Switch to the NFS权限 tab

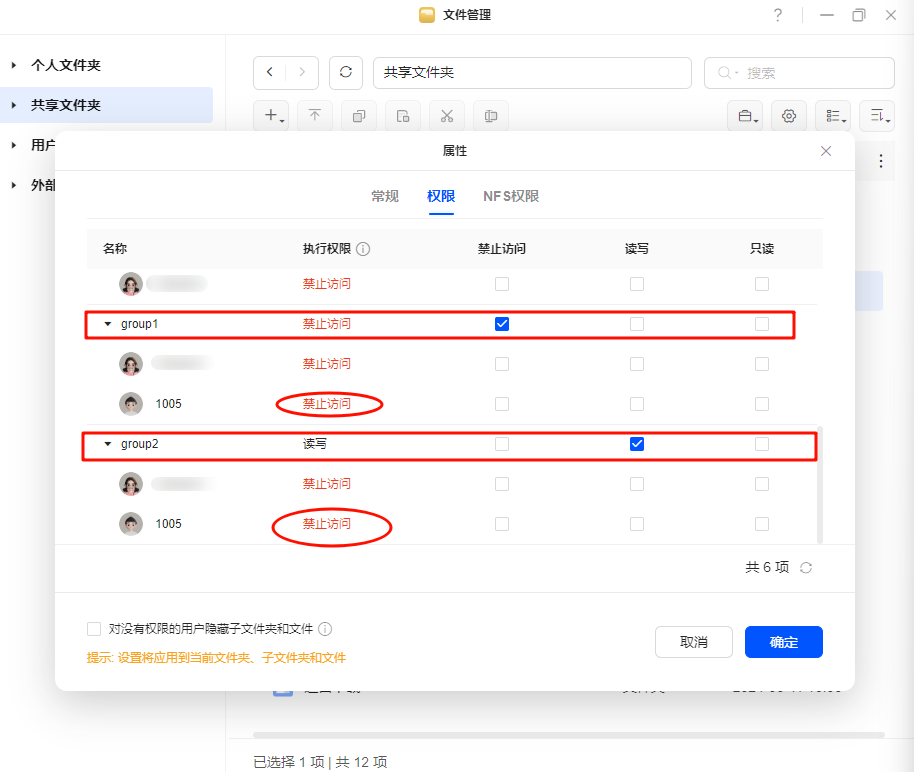tap(511, 196)
